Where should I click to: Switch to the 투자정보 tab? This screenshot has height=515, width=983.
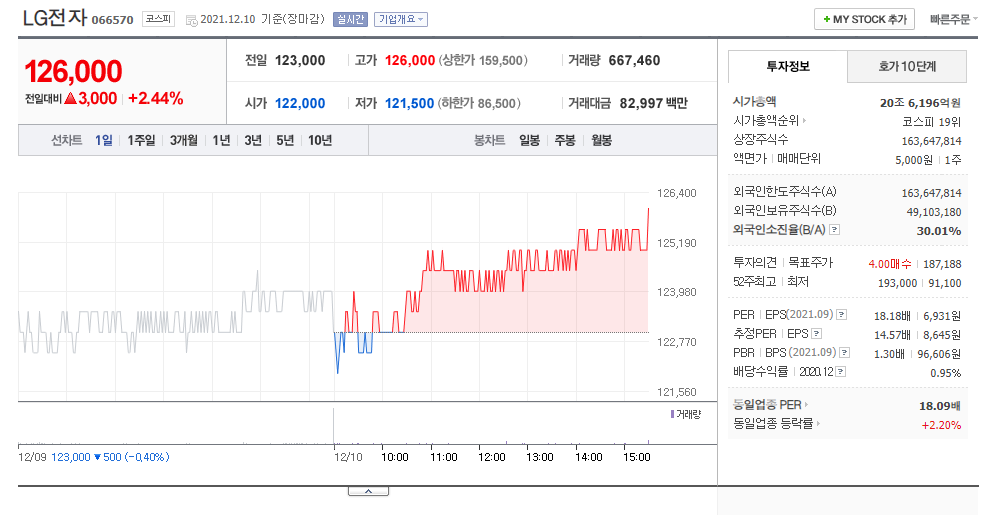pos(787,66)
